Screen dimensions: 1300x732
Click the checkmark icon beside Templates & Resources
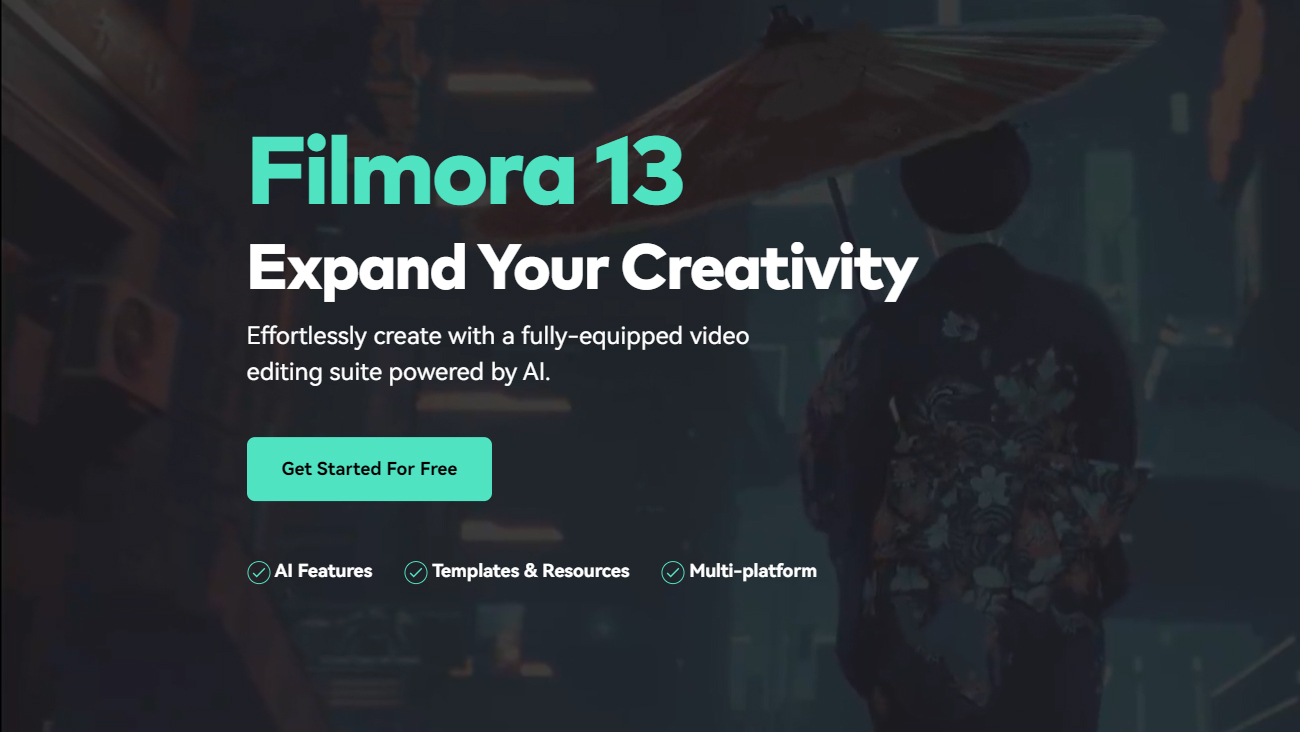[416, 573]
